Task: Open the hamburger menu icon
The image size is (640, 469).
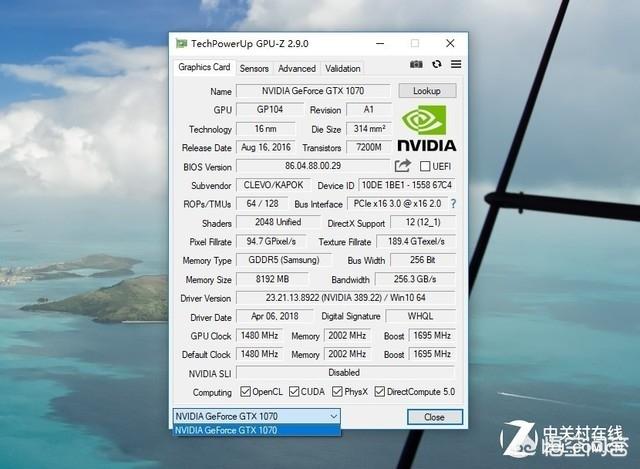Action: (456, 64)
